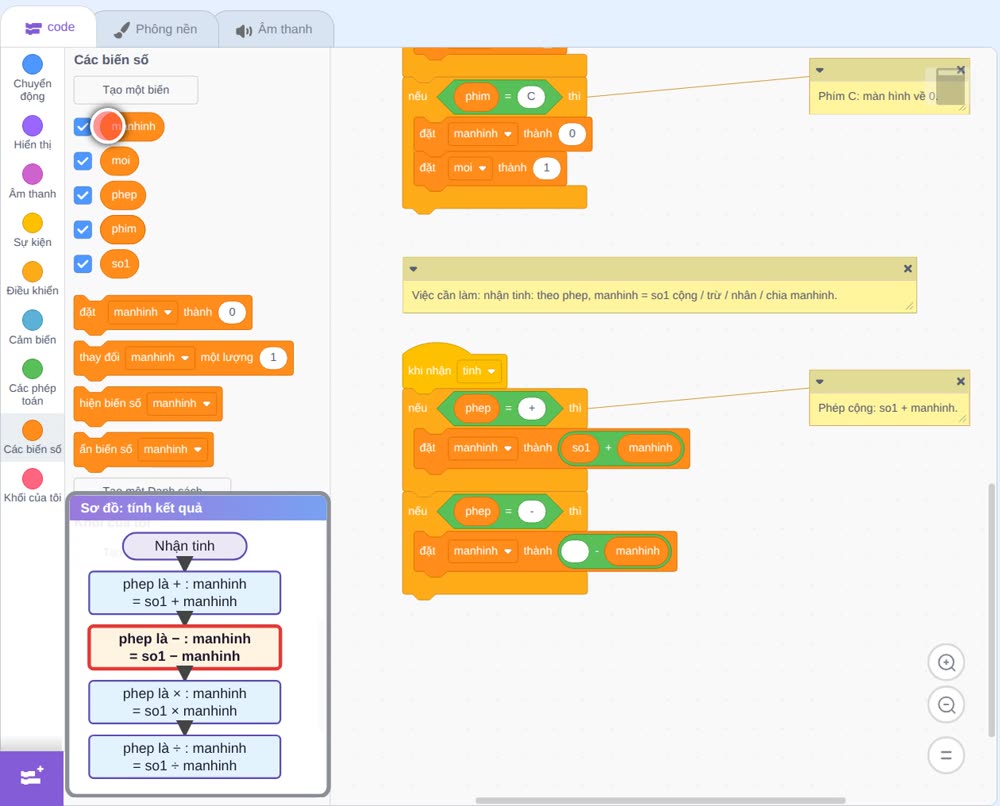Select Các biến số category circle
Viewport: 1000px width, 806px height.
pos(33,430)
